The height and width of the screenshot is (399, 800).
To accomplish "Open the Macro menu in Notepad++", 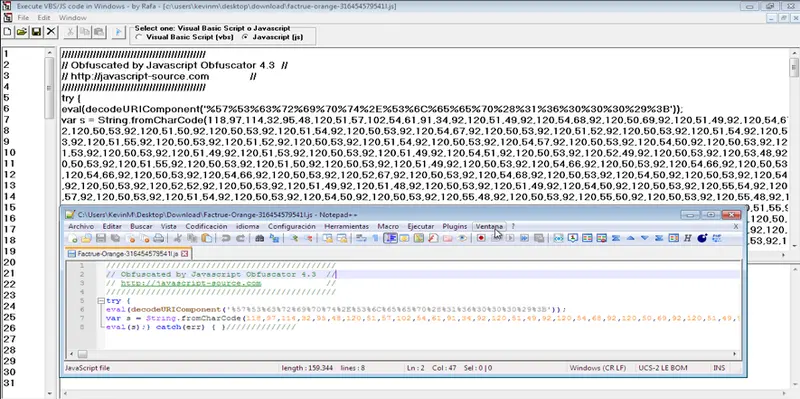I will coord(388,226).
